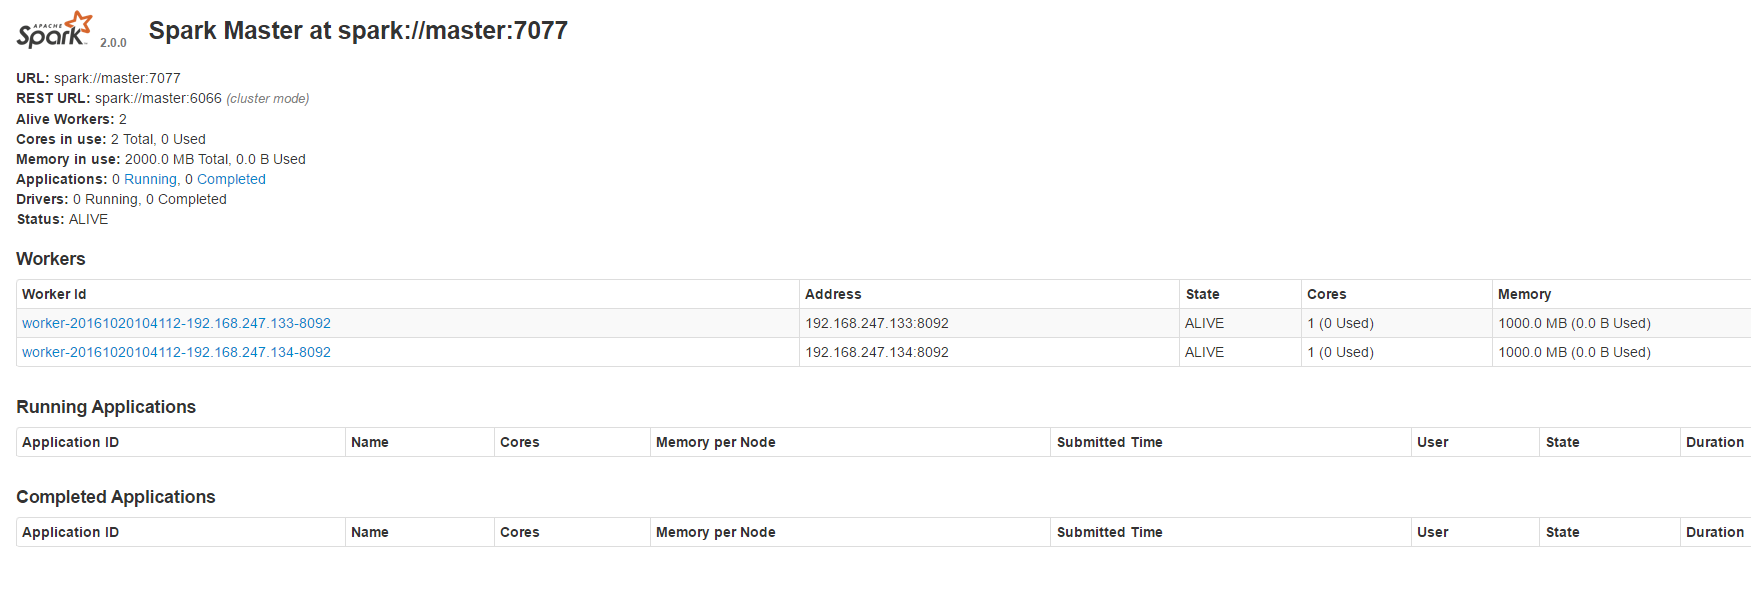Sort Running Applications by Submitted Time

(x=1109, y=442)
